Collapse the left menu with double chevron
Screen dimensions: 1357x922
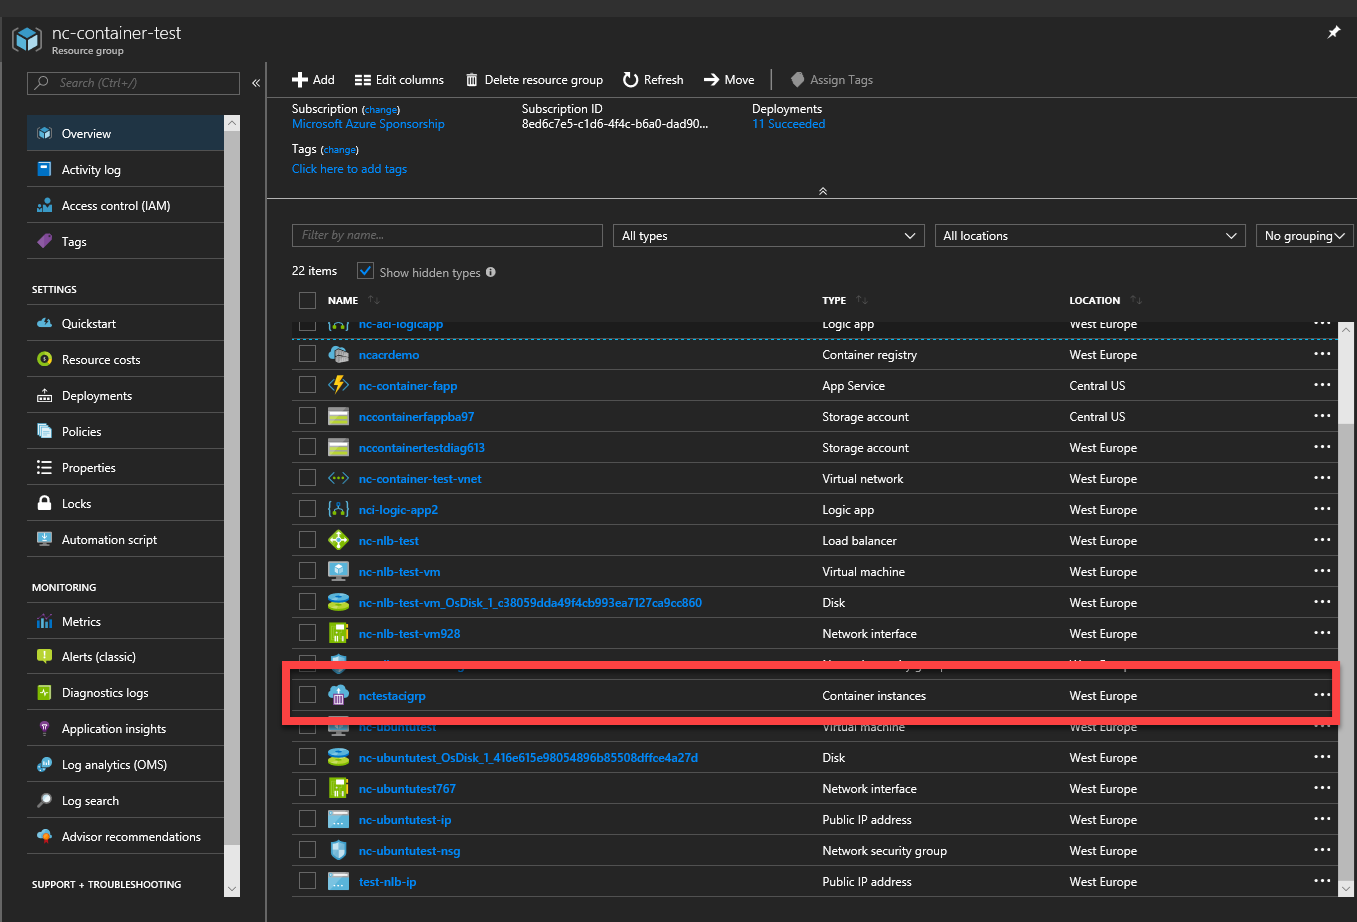(x=256, y=83)
